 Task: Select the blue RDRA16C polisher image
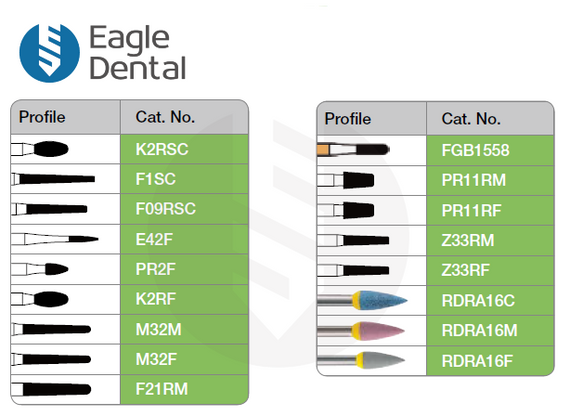coord(362,300)
